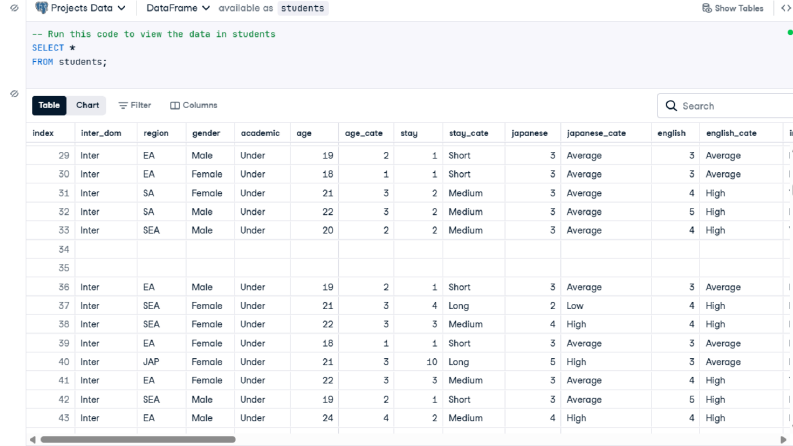Image resolution: width=793 pixels, height=446 pixels.
Task: Open the DataFrame output type dropdown
Action: tap(178, 8)
